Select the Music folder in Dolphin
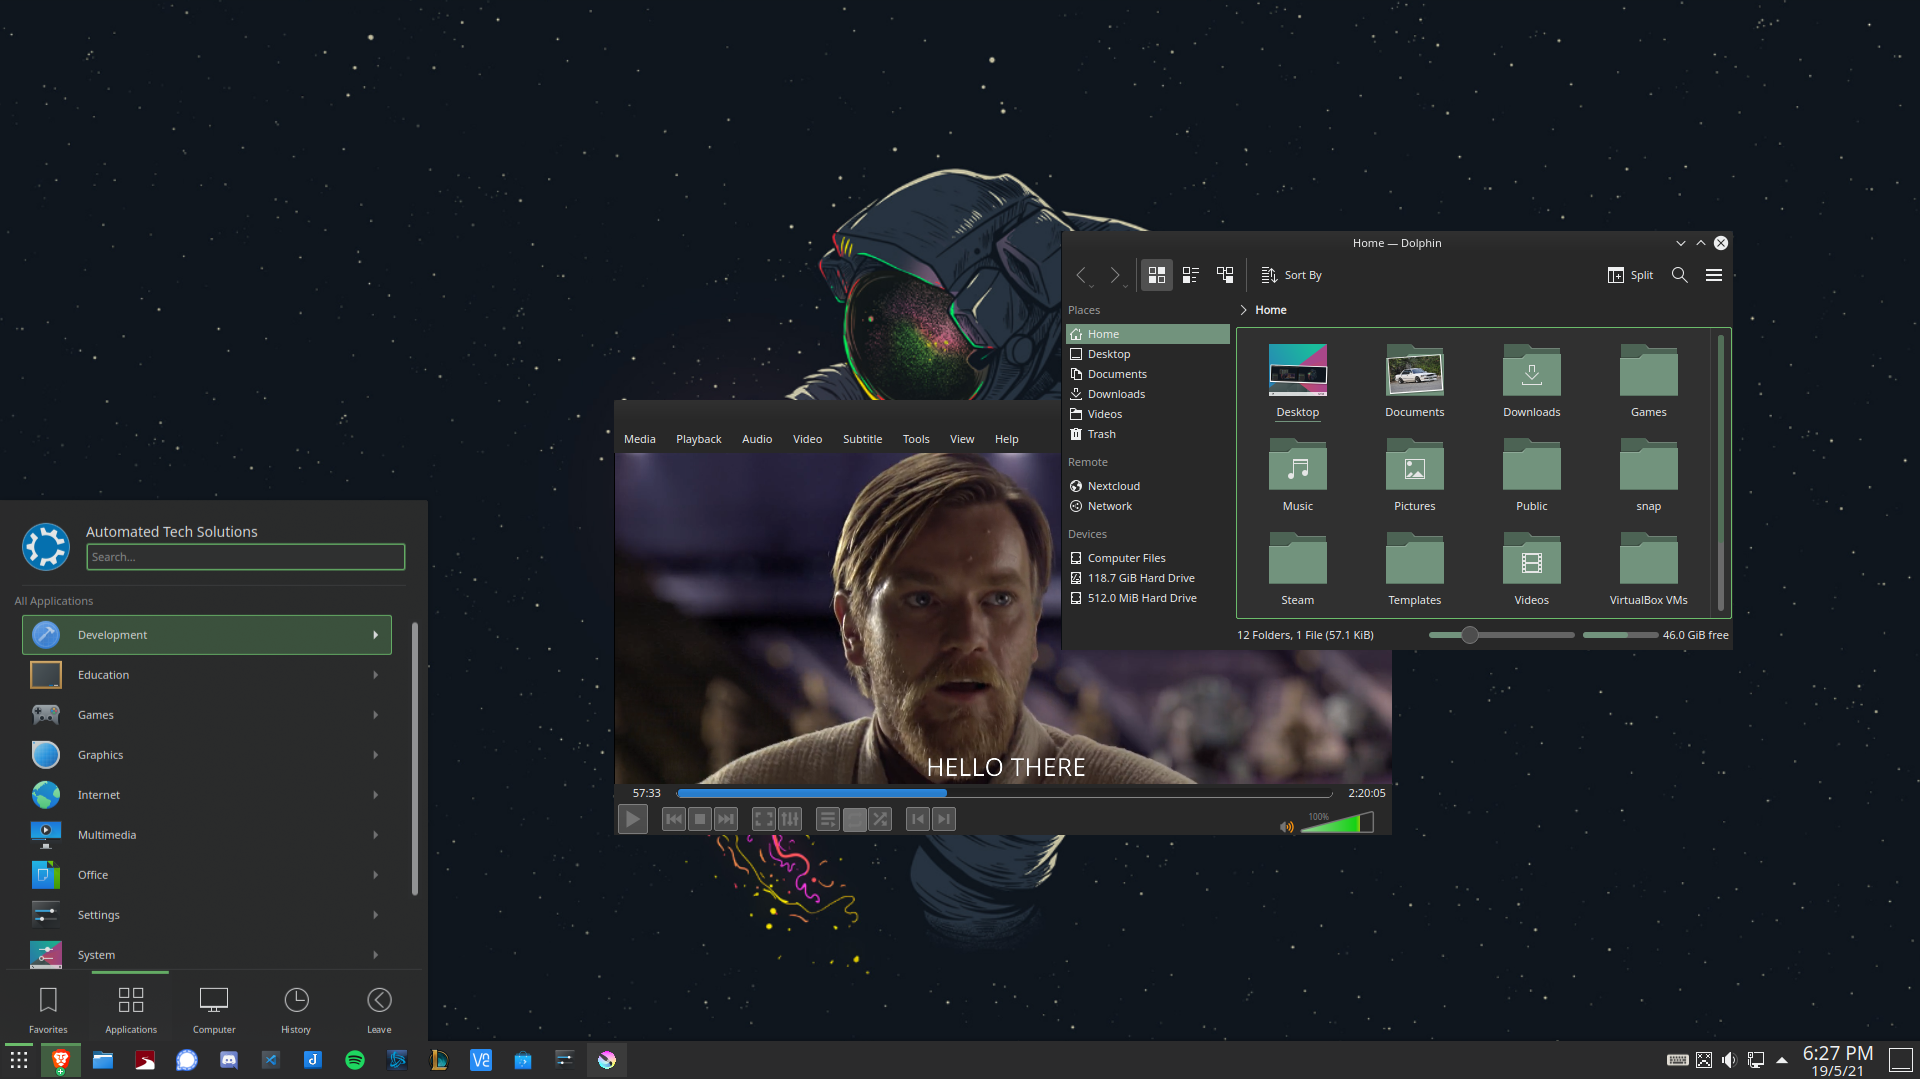Image resolution: width=1920 pixels, height=1079 pixels. 1298,474
